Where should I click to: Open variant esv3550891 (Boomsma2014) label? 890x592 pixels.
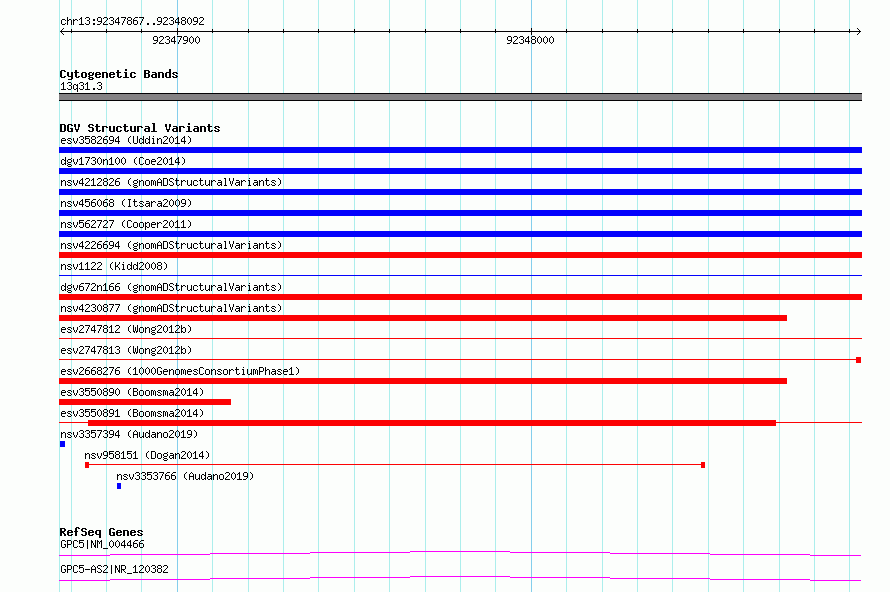click(x=132, y=413)
